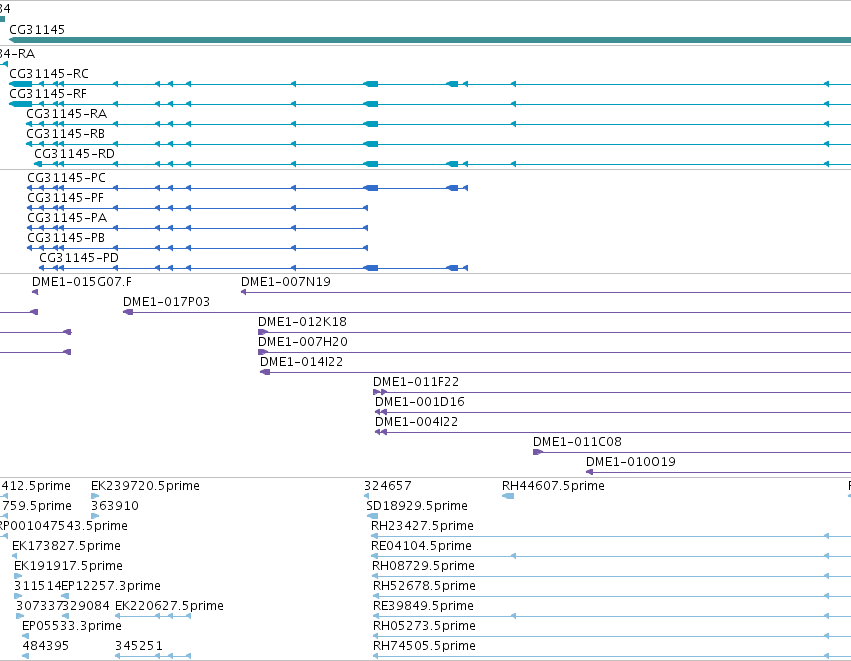The height and width of the screenshot is (661, 851).
Task: Select EST RH08729.5prime label
Action: point(423,567)
